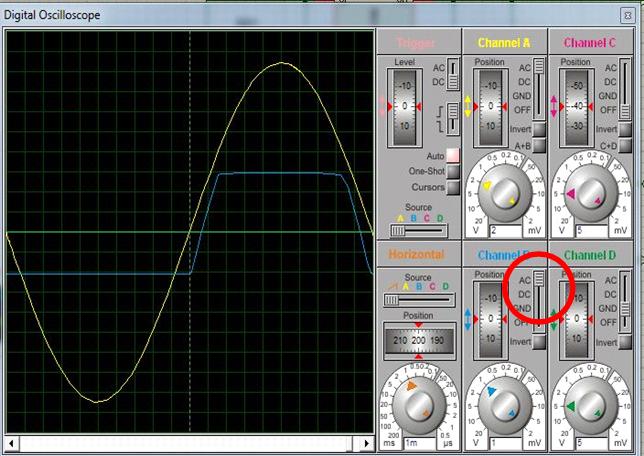Click Channel D Position thumbwheel
This screenshot has width=644, height=456.
click(577, 319)
